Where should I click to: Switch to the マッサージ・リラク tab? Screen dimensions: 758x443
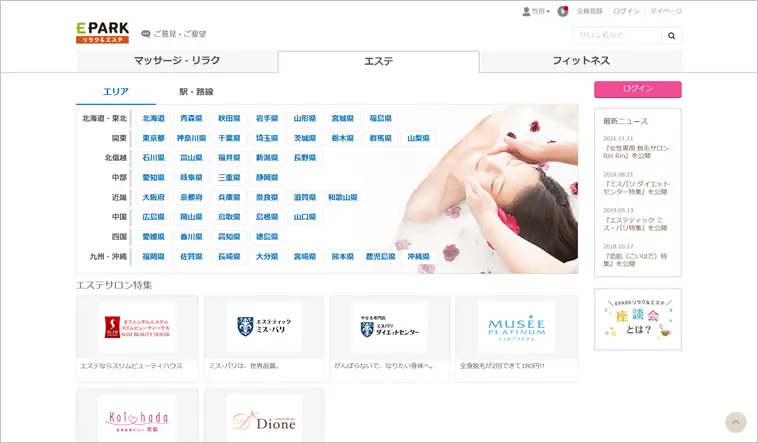[x=177, y=61]
